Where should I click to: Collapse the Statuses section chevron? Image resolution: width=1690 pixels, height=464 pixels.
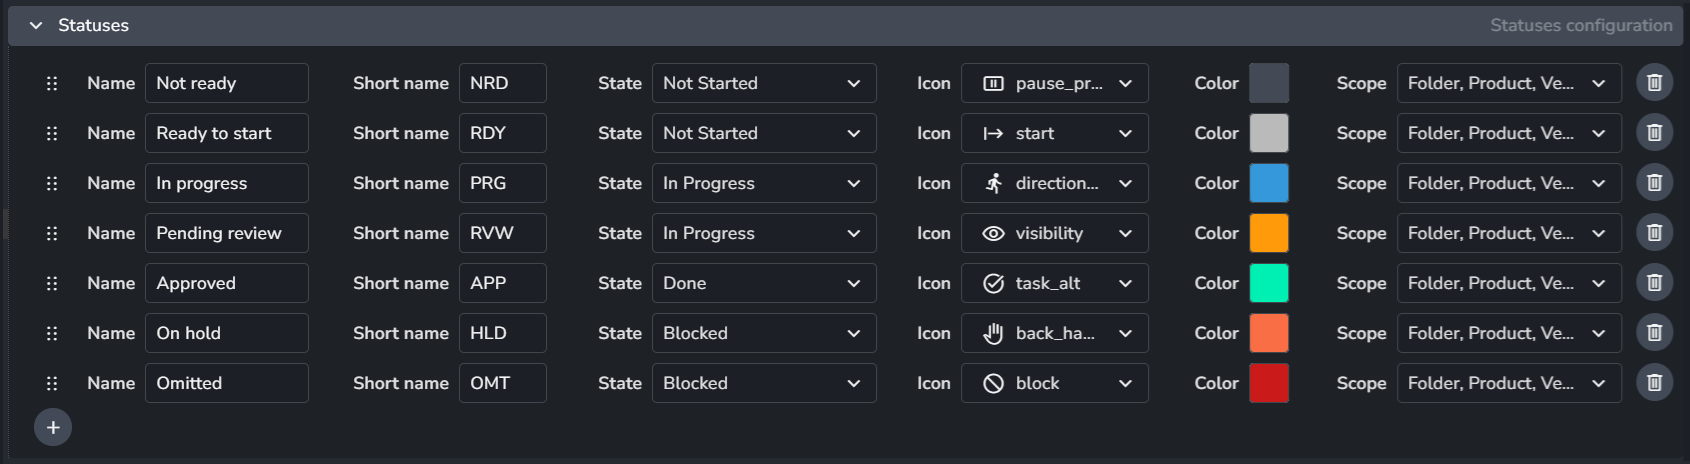click(x=36, y=26)
